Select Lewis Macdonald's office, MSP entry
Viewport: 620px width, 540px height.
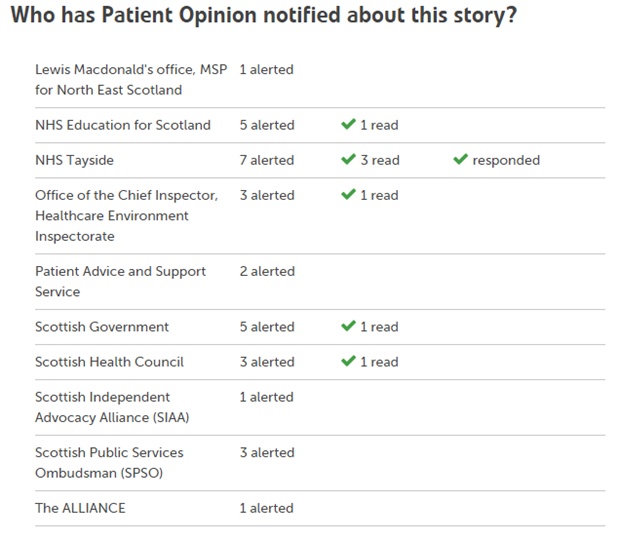(x=131, y=79)
